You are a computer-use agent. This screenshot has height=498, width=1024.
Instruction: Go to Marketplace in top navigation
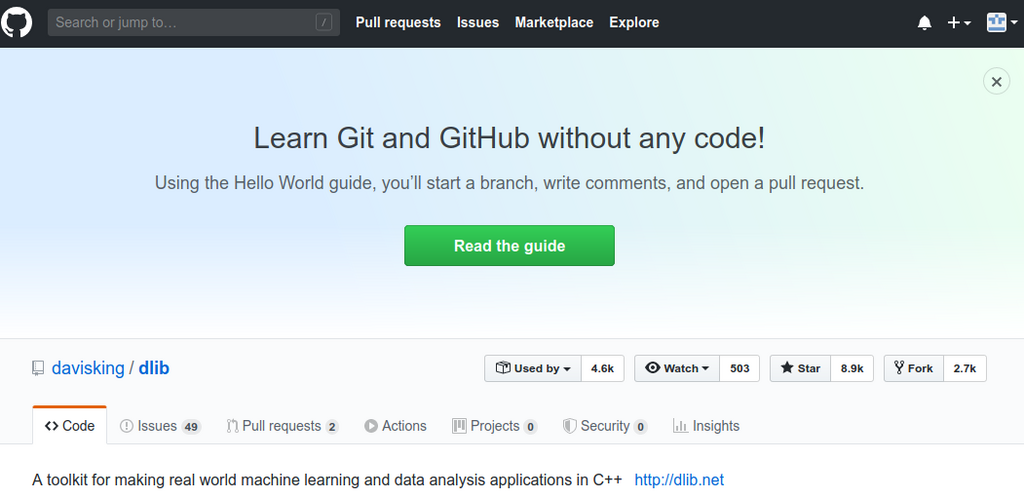[554, 23]
